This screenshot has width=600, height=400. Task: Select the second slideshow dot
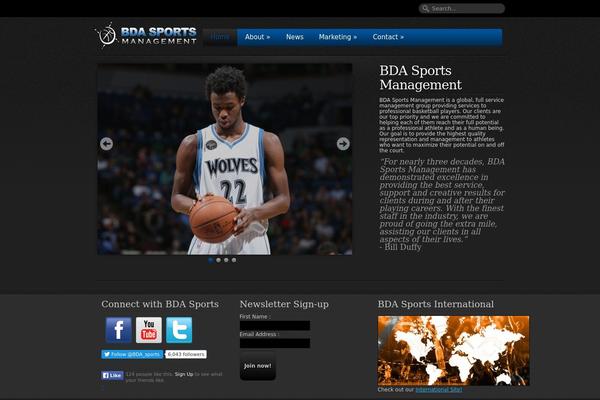pos(218,260)
